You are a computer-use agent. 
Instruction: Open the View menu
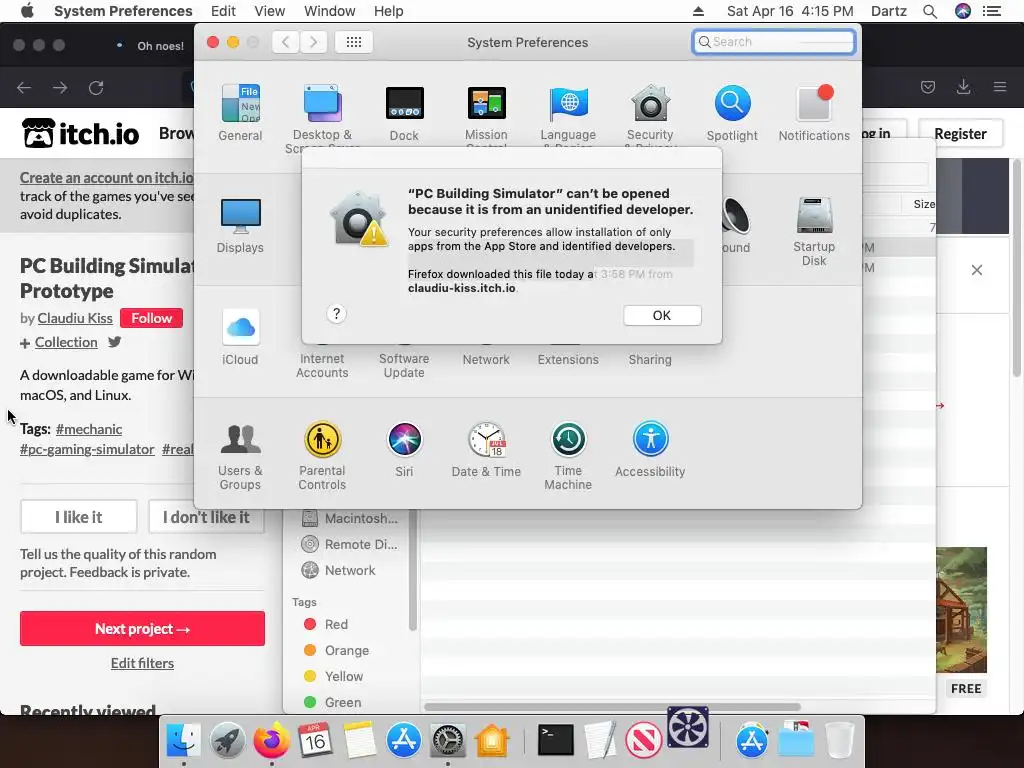tap(270, 11)
